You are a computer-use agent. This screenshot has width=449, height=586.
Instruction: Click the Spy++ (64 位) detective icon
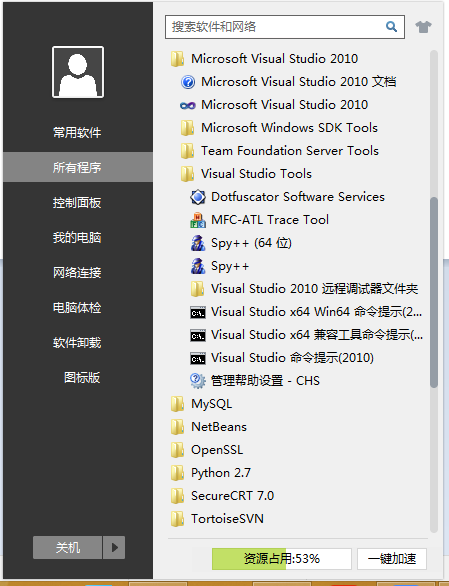tap(197, 243)
